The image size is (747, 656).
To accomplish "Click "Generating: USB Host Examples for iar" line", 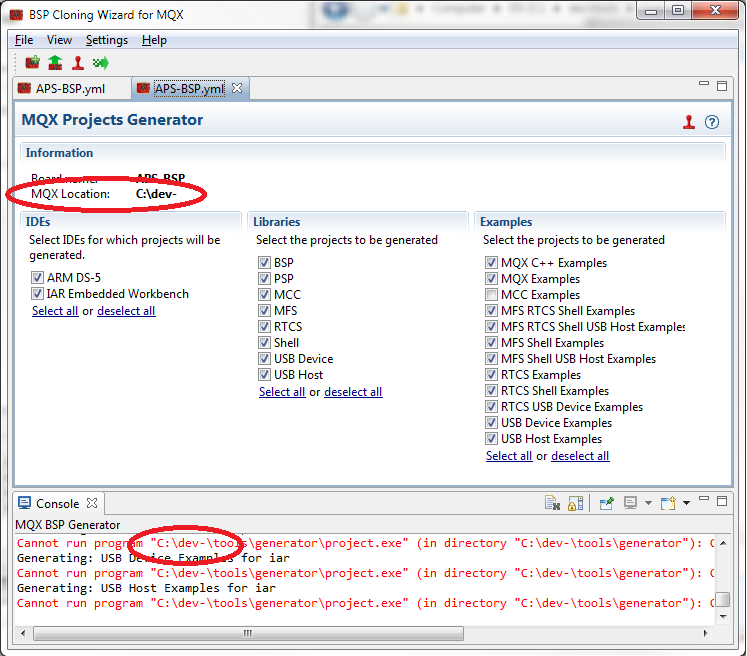I will click(146, 588).
